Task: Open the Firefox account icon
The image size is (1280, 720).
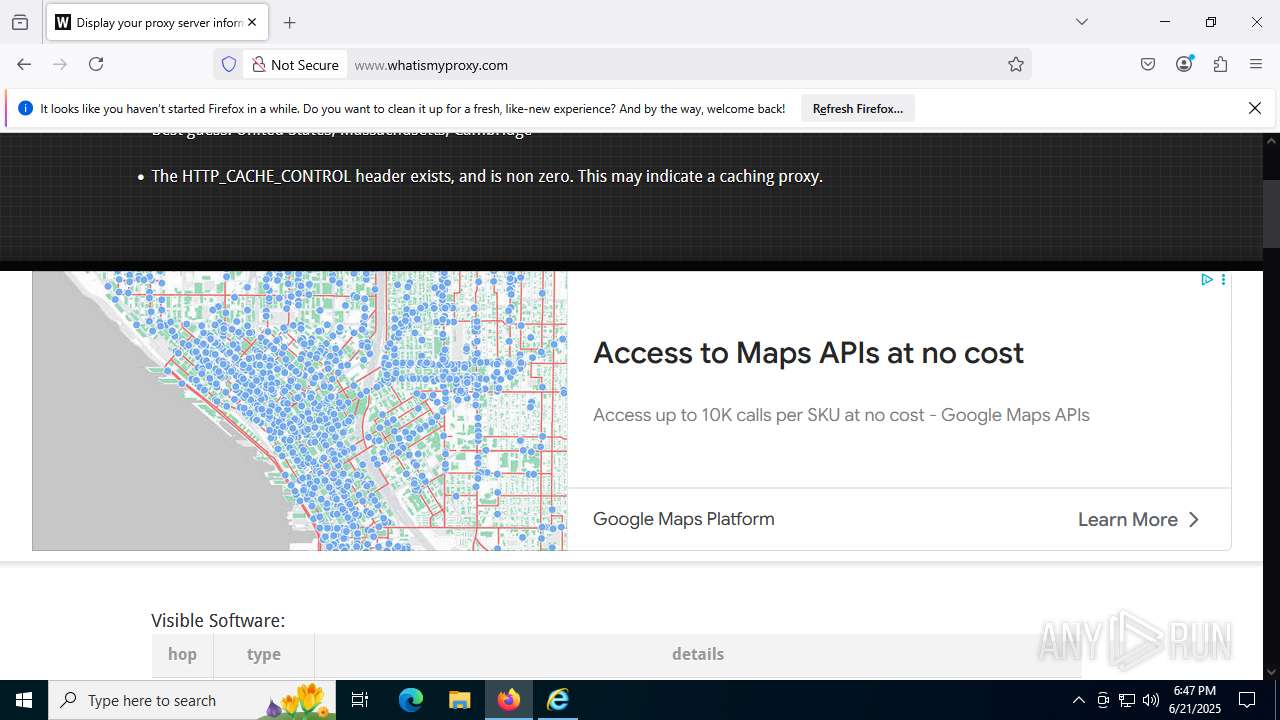Action: [1184, 64]
